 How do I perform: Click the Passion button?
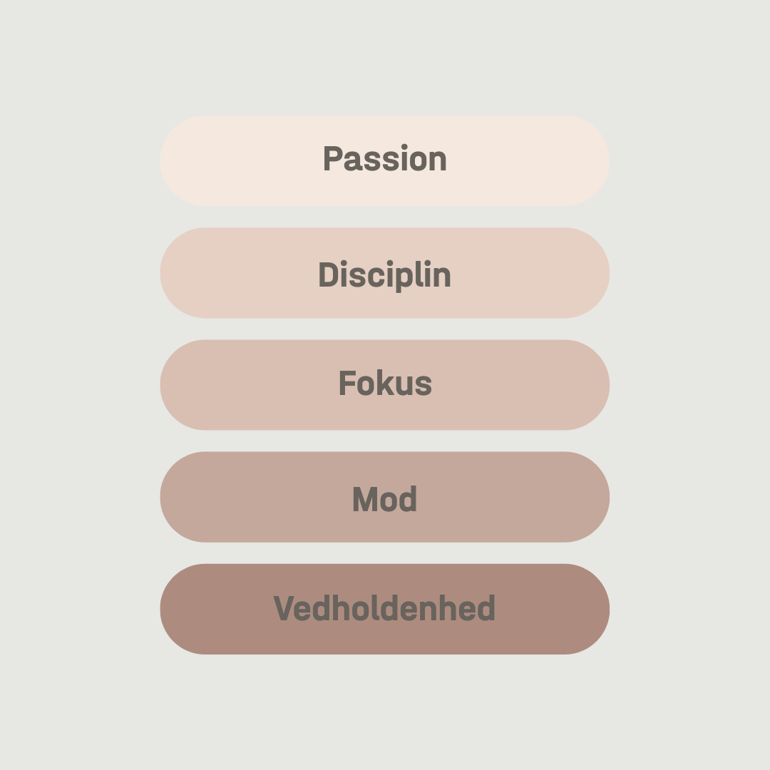pos(384,160)
